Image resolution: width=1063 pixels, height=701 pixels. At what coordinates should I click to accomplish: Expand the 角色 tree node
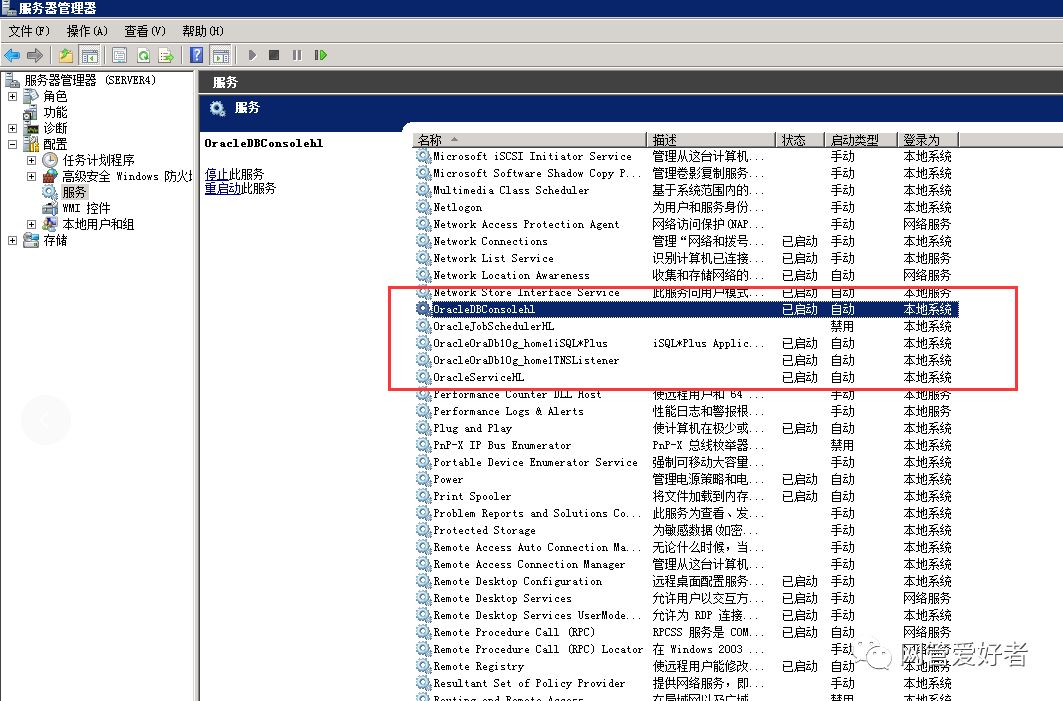[12, 96]
